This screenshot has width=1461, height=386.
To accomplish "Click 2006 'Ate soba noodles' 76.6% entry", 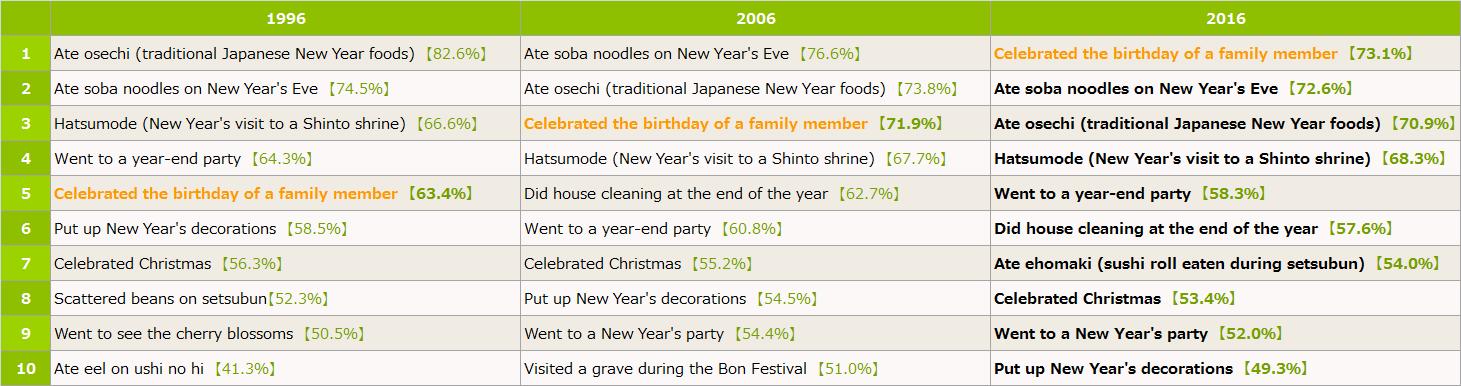I will click(692, 53).
